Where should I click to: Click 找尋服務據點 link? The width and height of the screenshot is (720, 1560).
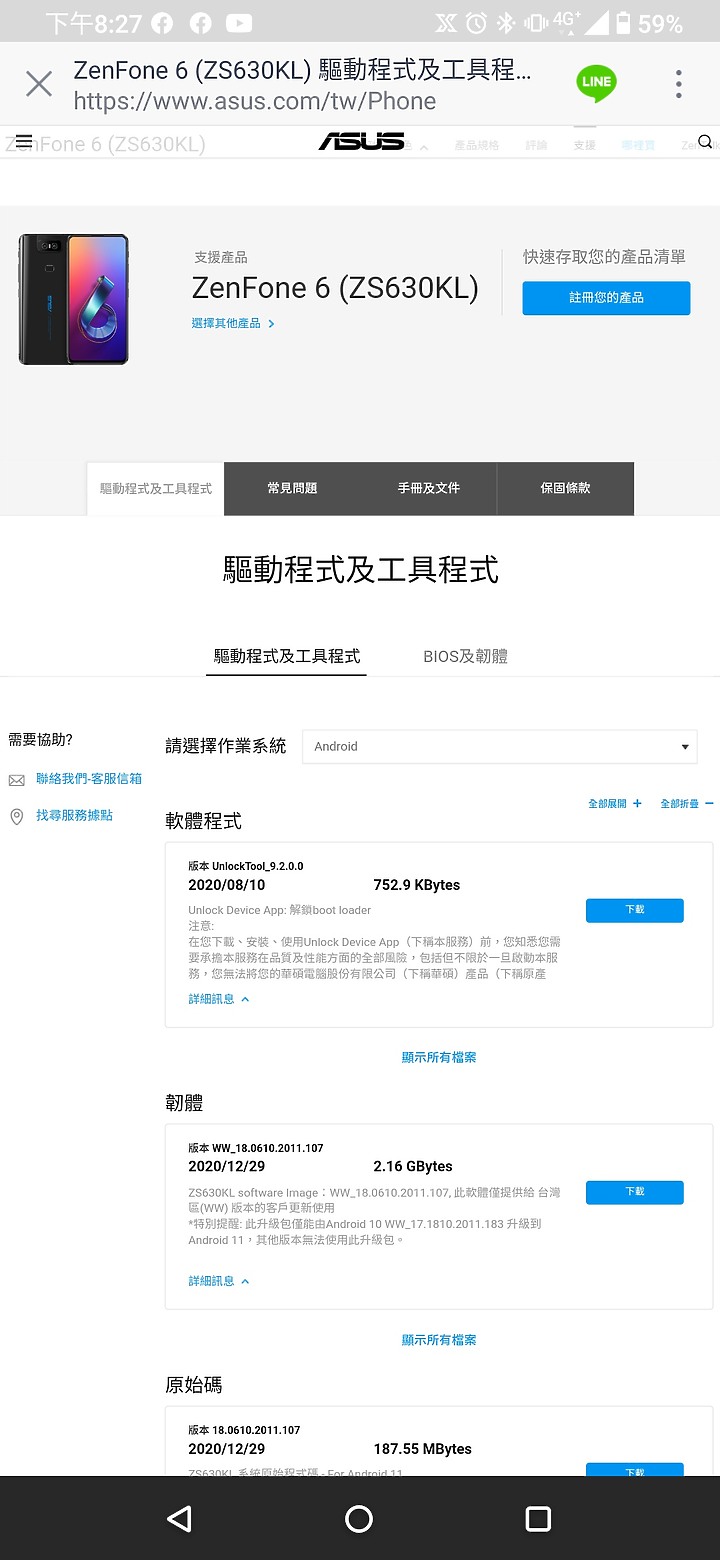pyautogui.click(x=74, y=816)
